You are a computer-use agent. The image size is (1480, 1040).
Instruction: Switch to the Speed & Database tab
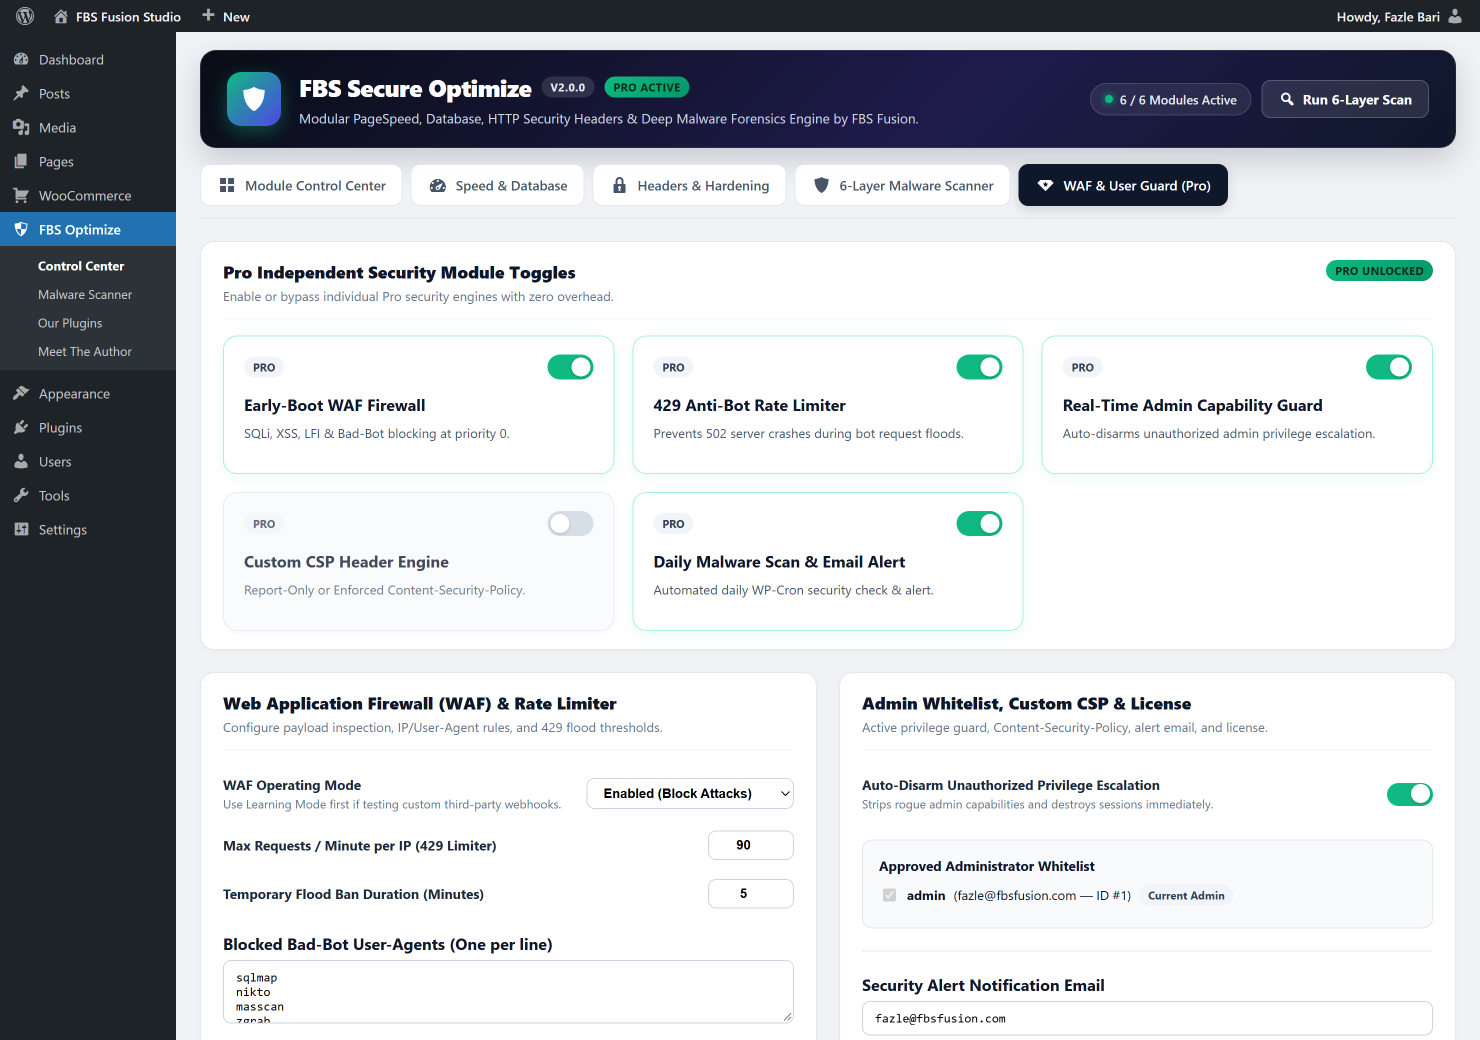coord(497,185)
